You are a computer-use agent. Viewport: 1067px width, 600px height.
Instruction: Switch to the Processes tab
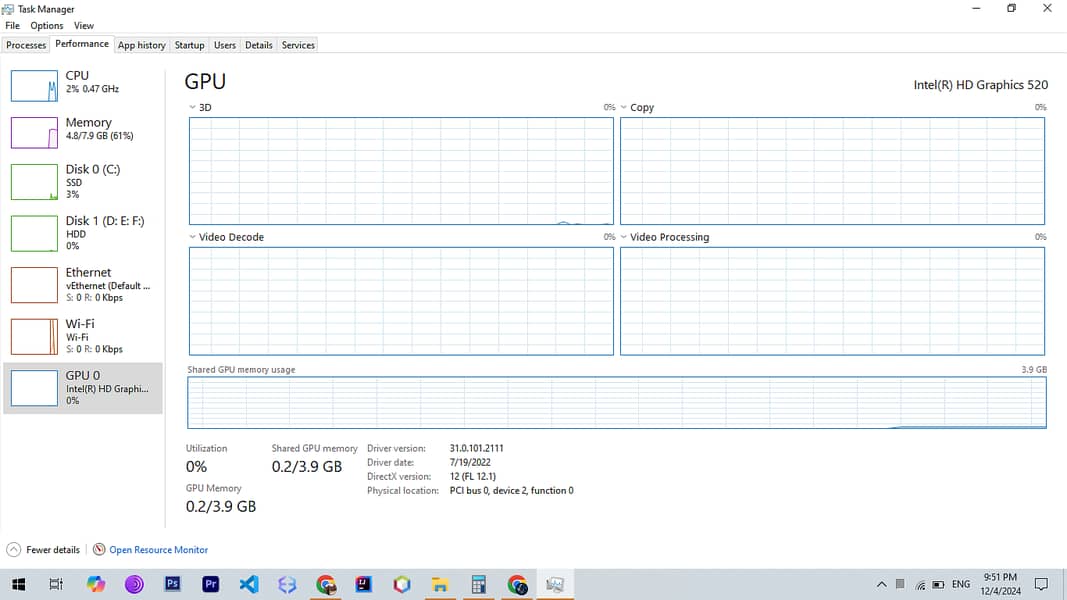click(x=26, y=45)
